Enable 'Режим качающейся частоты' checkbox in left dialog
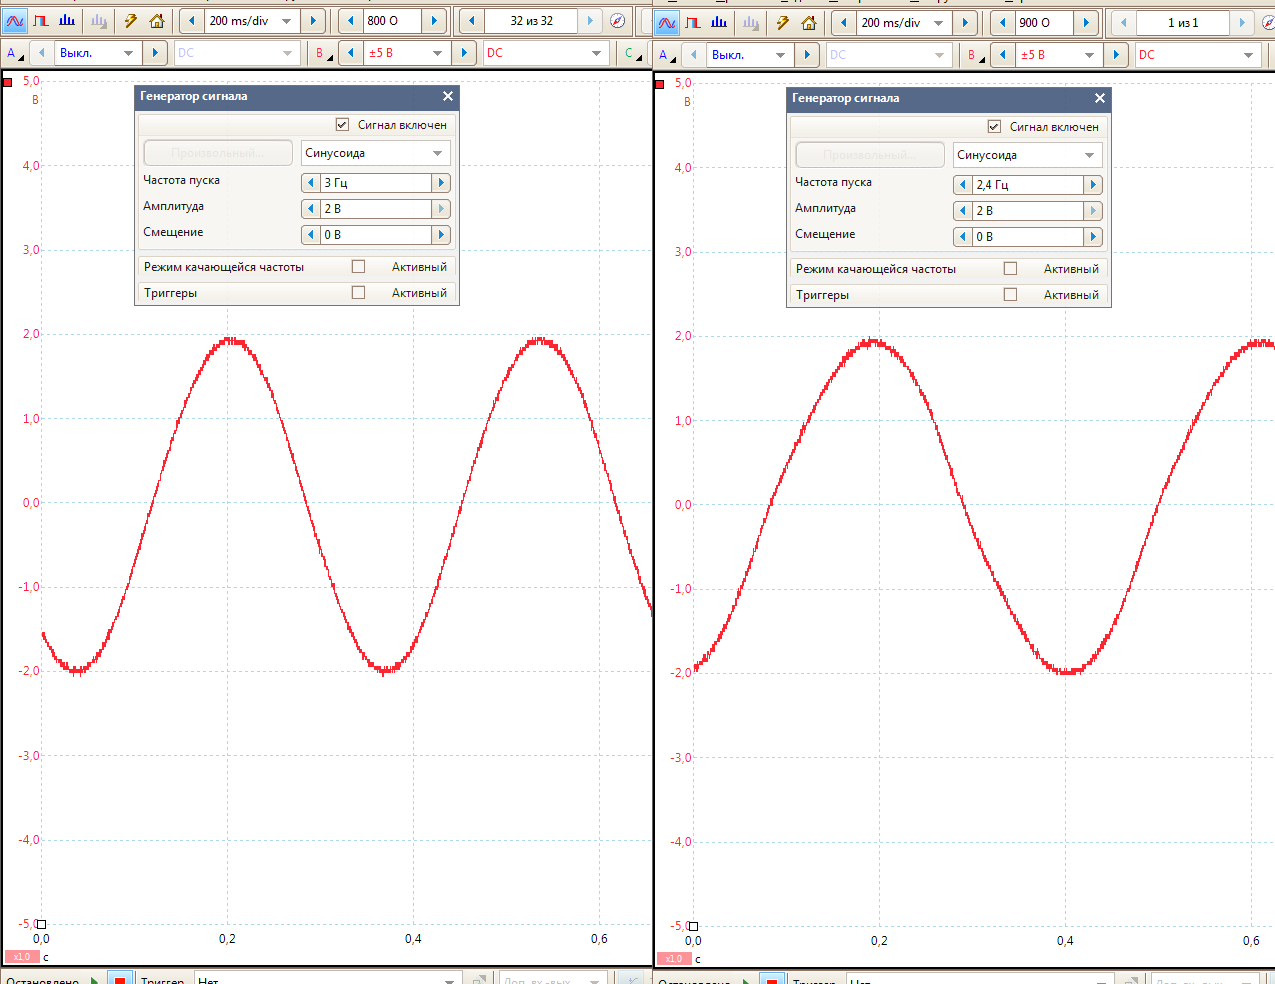 coord(358,267)
